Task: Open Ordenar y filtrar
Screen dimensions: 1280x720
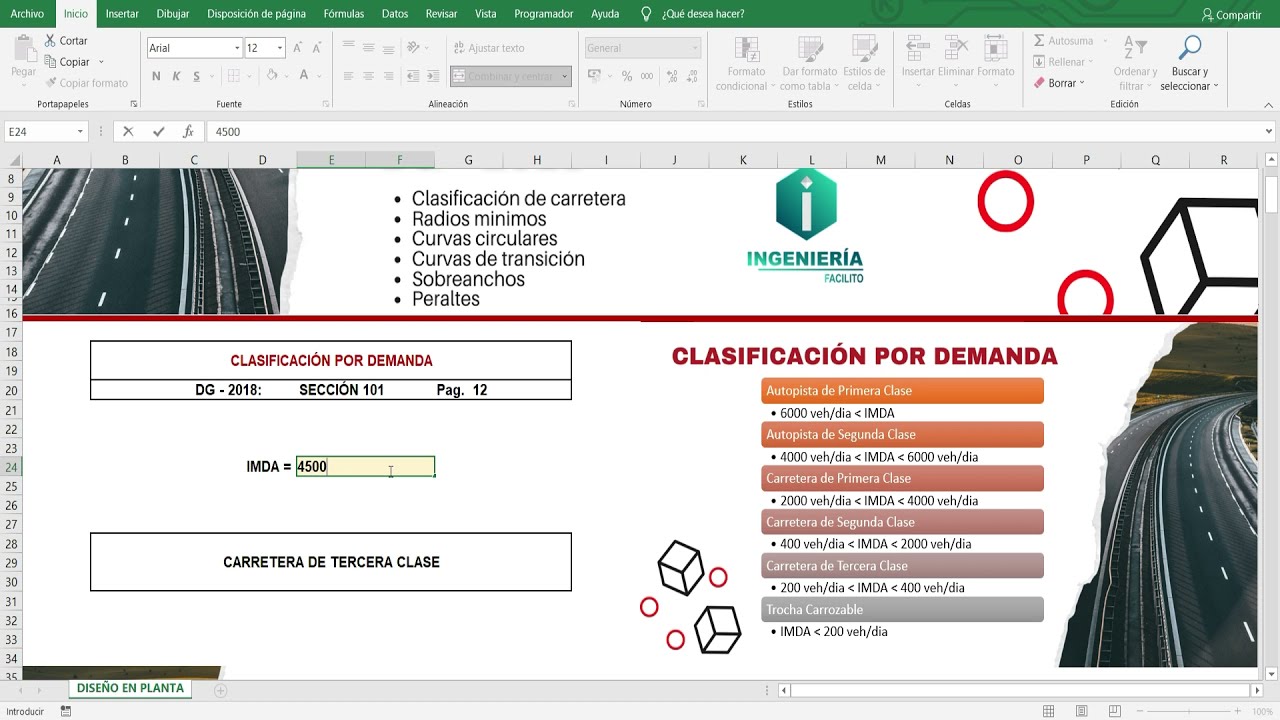Action: (1135, 65)
